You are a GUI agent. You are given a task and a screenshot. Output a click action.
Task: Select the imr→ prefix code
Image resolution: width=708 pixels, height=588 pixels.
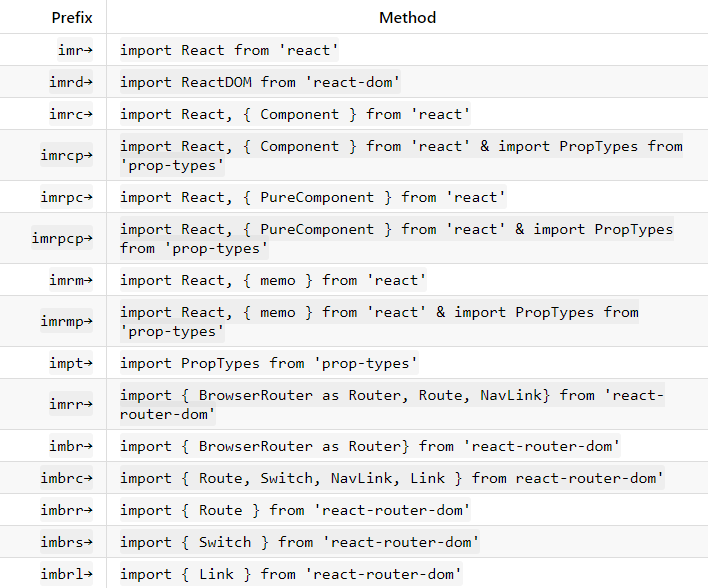75,50
